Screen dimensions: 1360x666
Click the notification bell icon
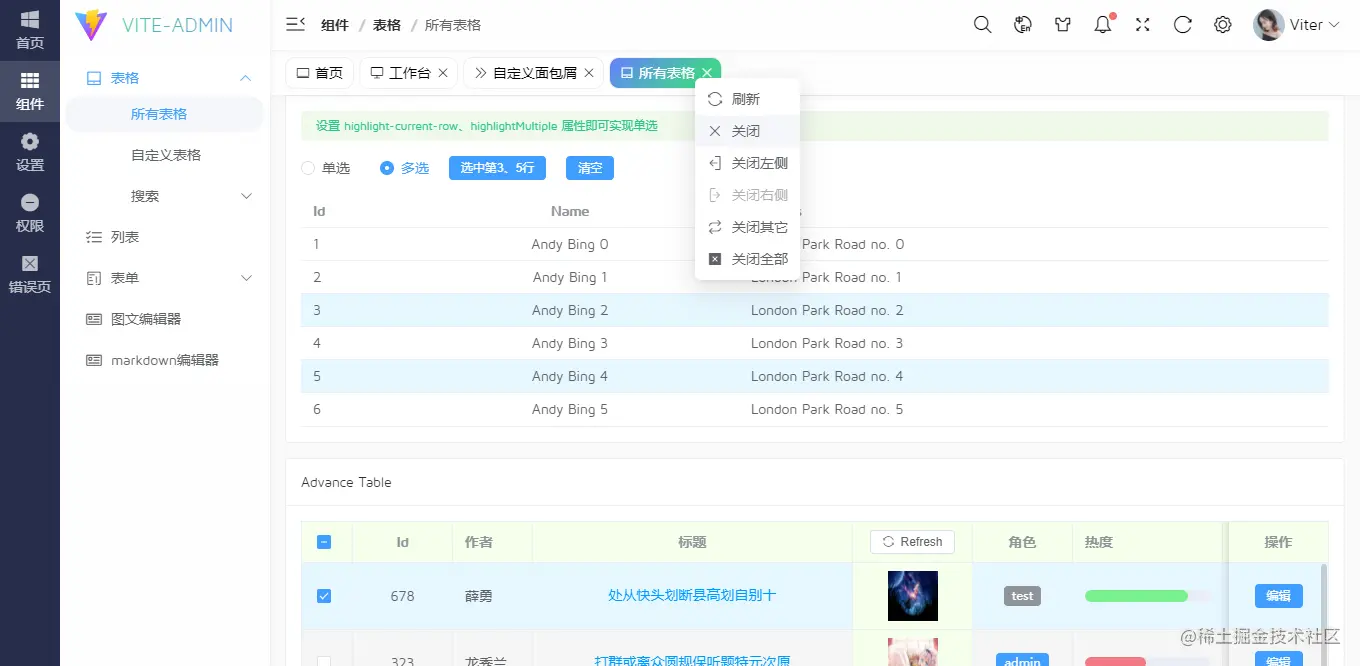[1102, 24]
